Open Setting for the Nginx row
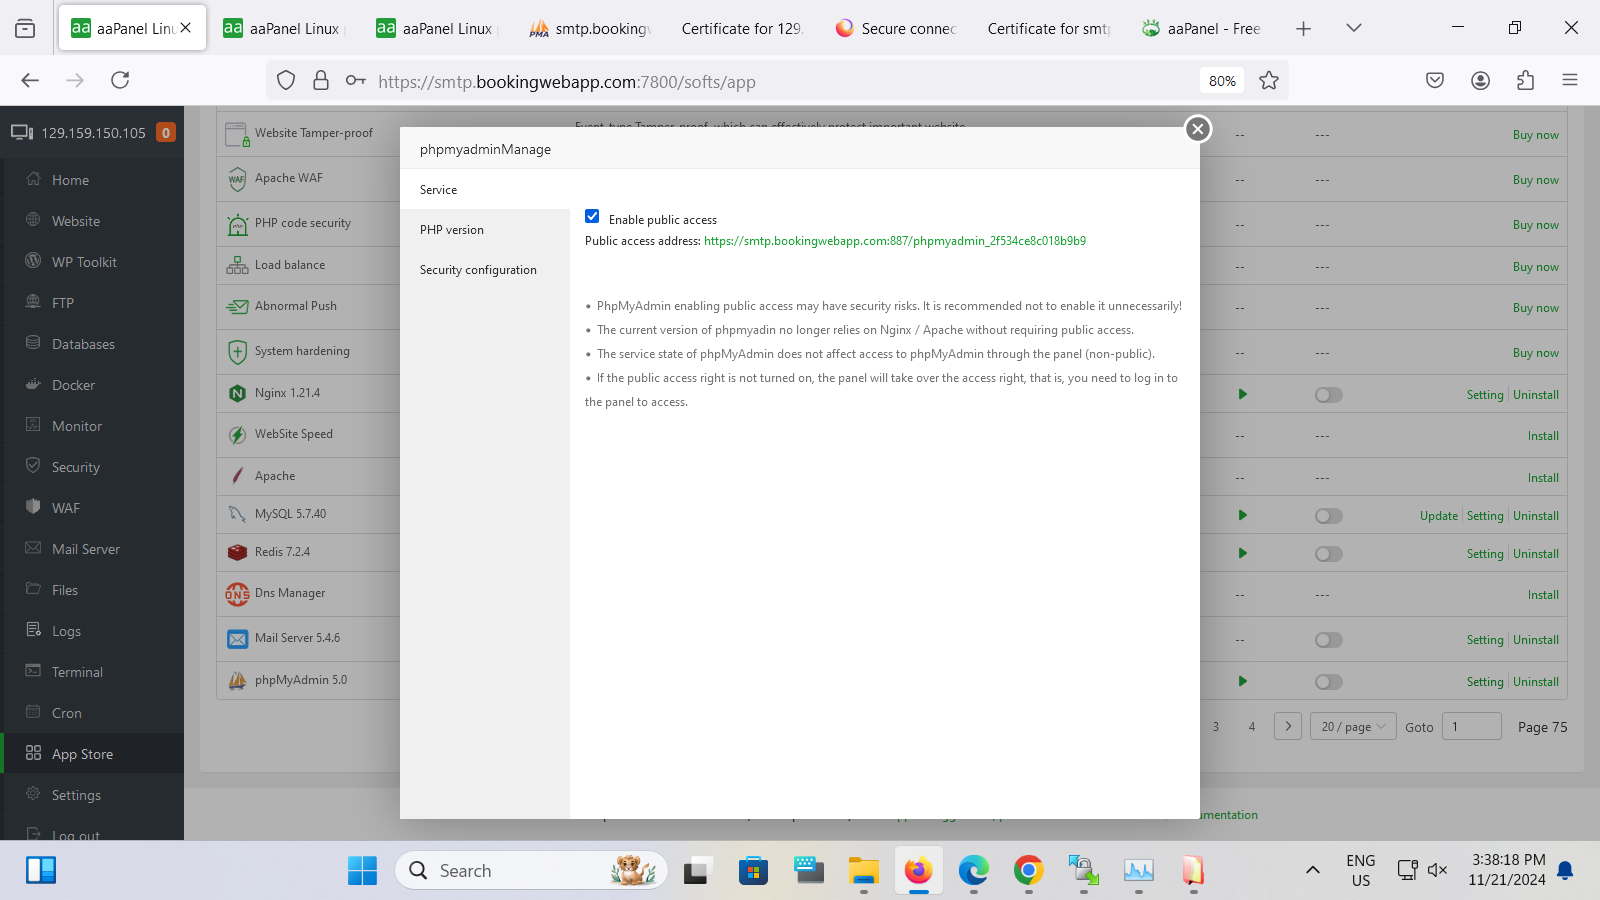Image resolution: width=1600 pixels, height=900 pixels. (x=1485, y=395)
